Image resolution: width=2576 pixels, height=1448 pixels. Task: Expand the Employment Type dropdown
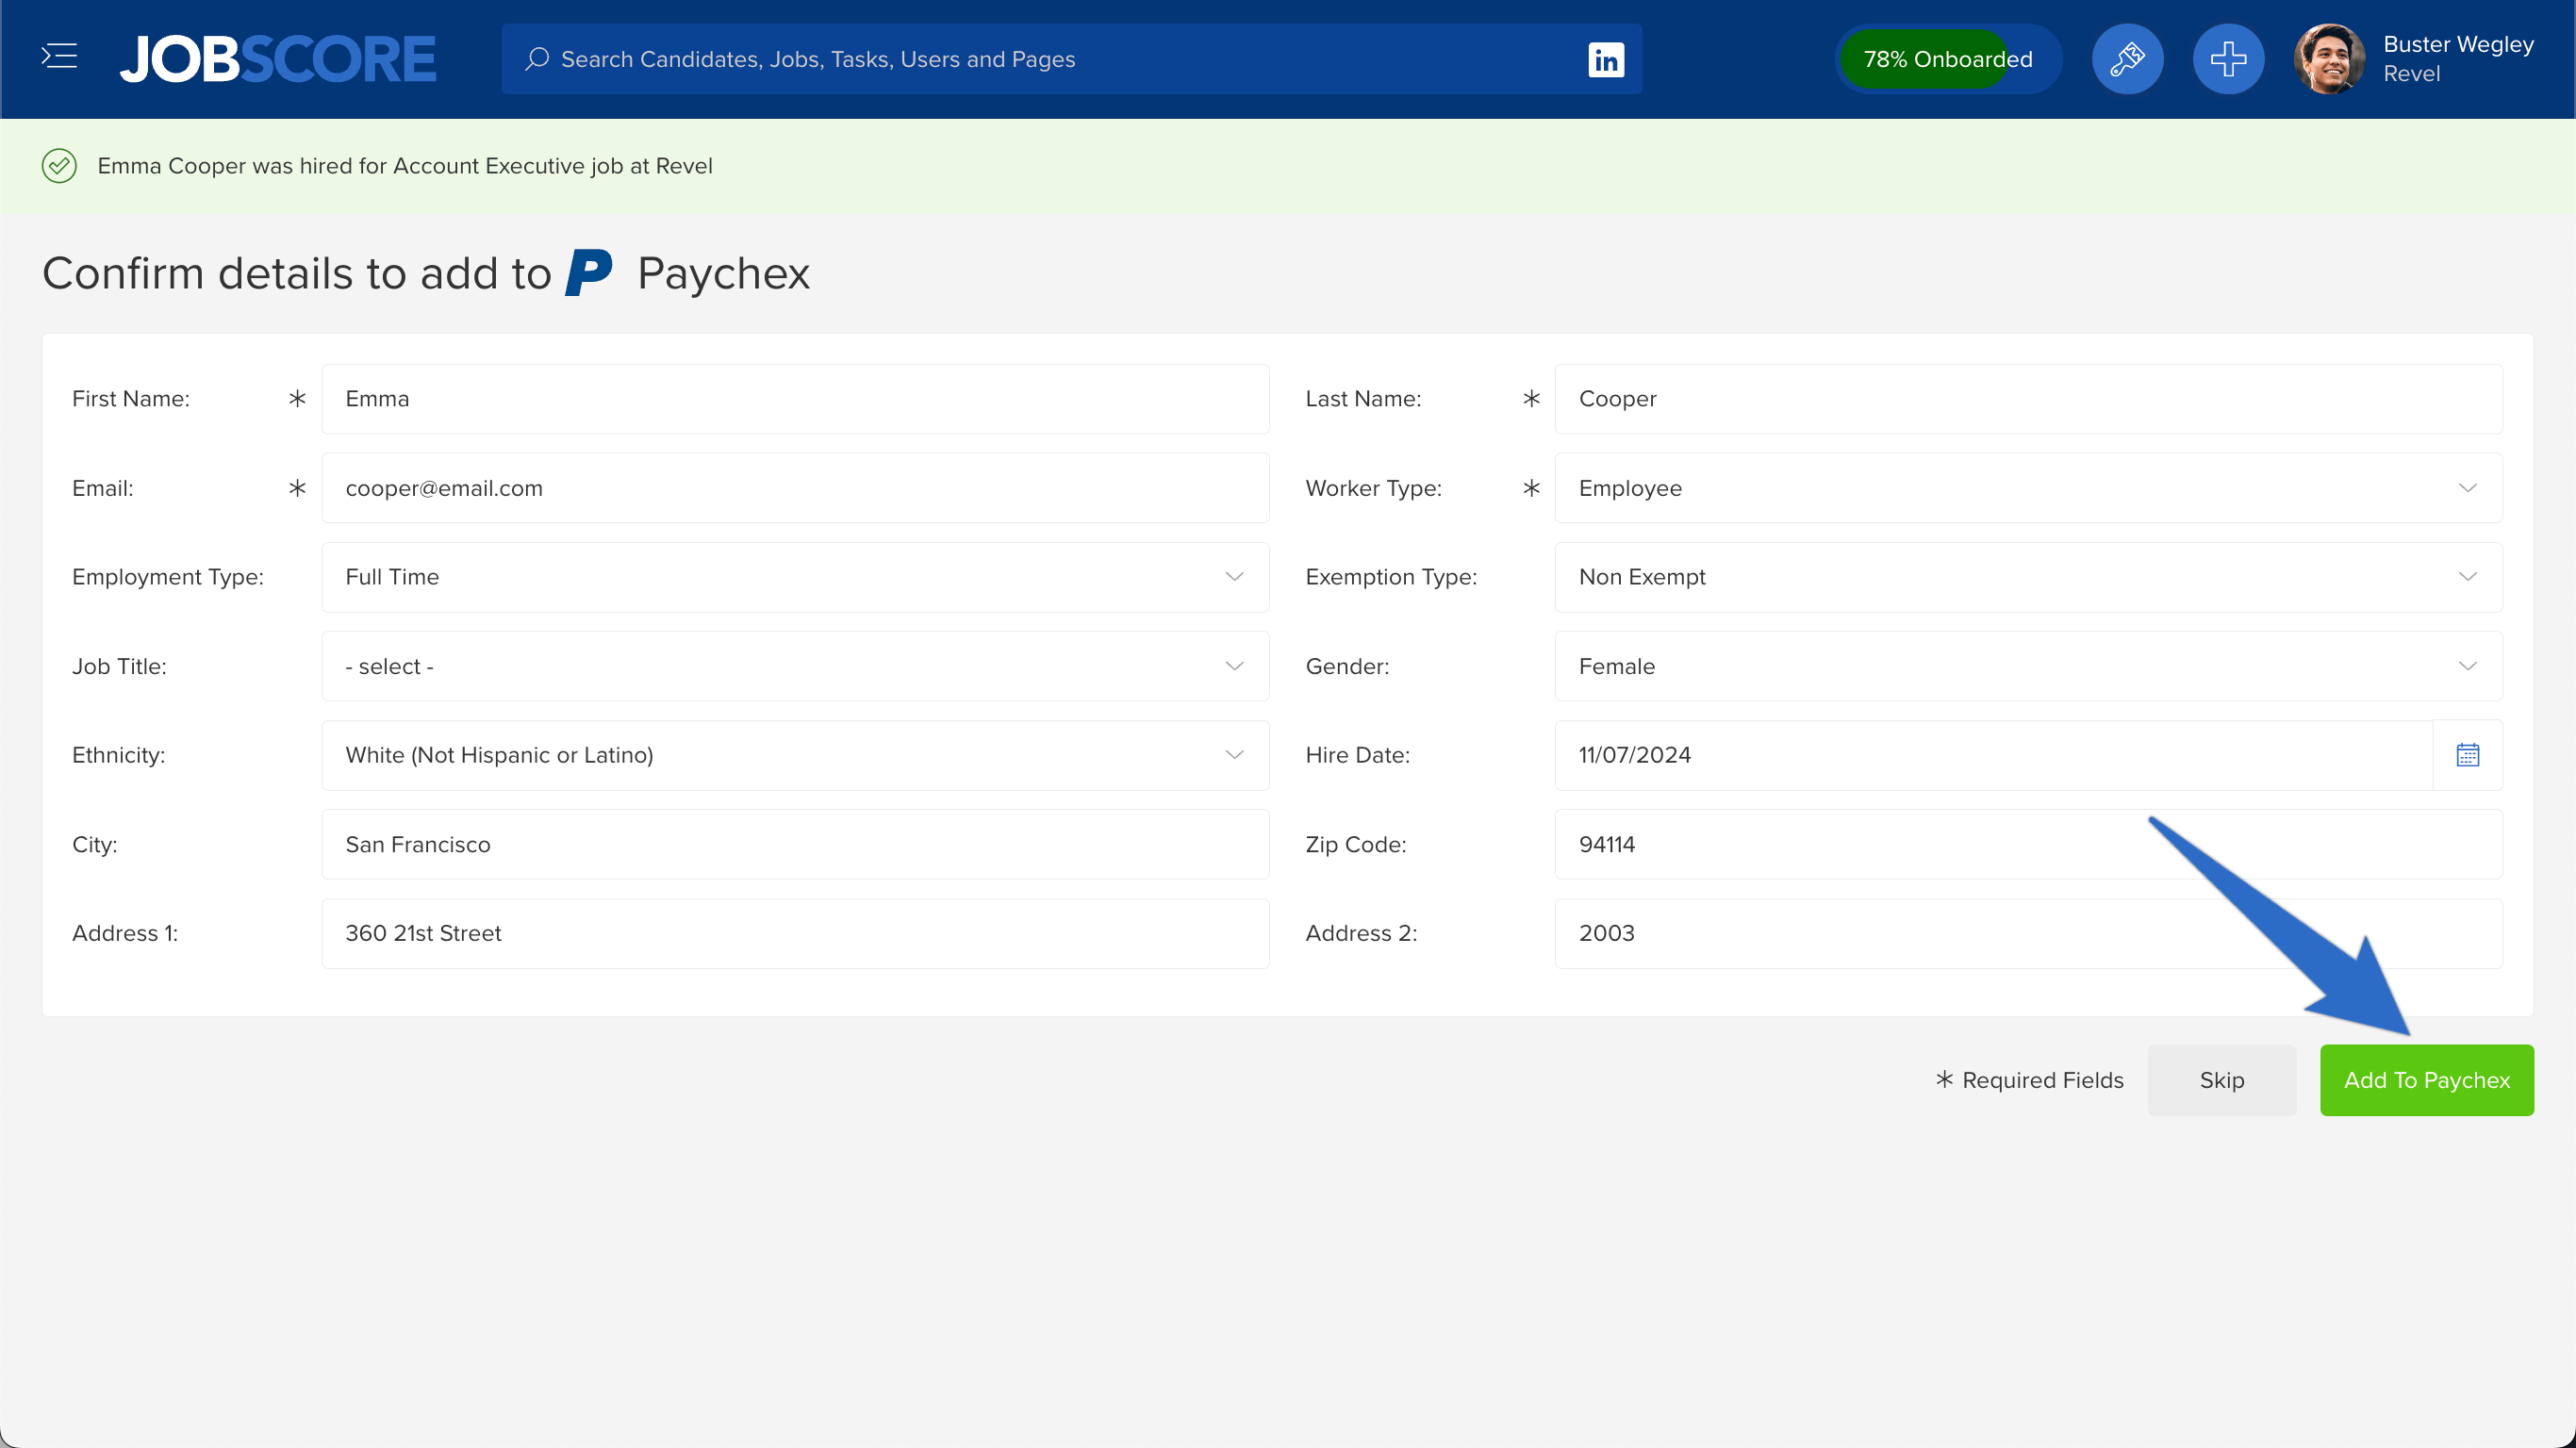click(x=1237, y=576)
